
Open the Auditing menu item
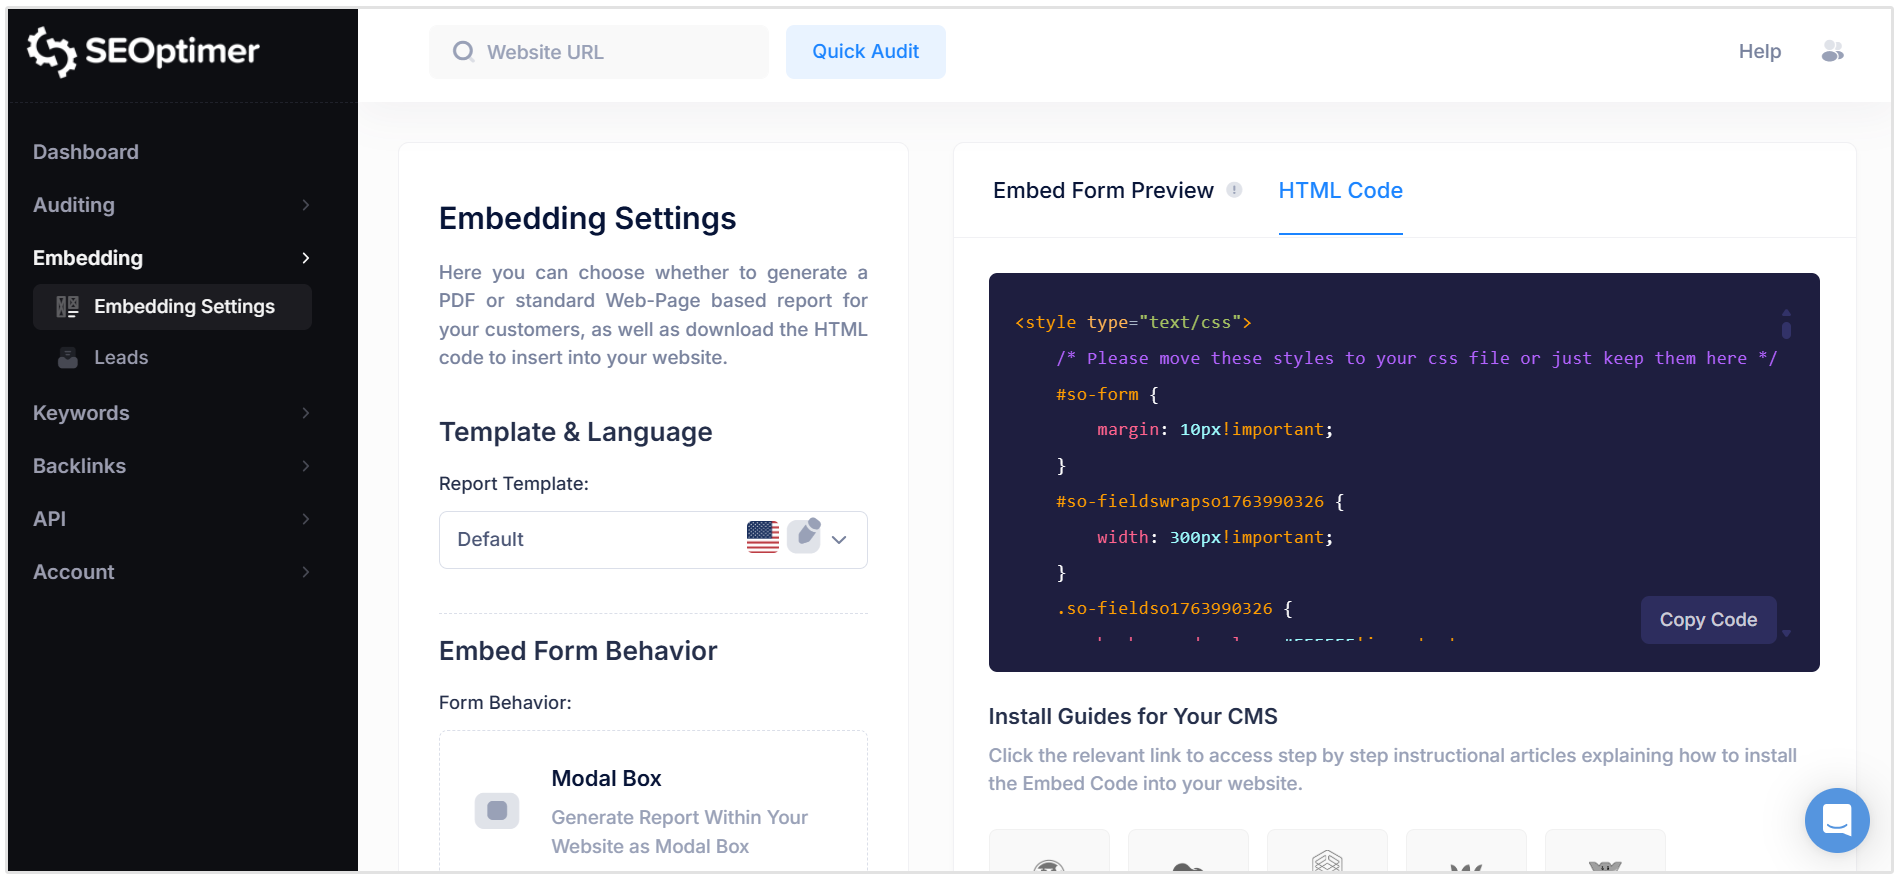tap(74, 205)
